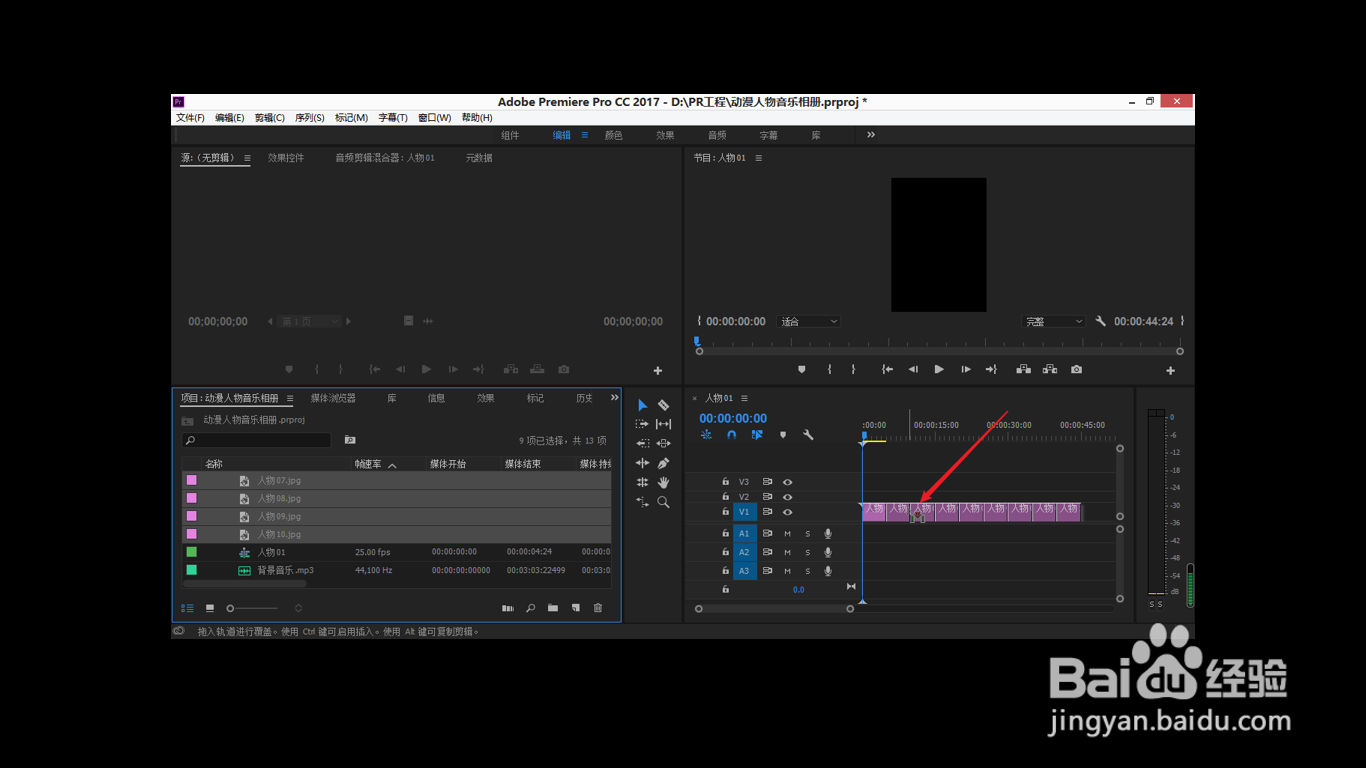Add marker in the timeline panel
The width and height of the screenshot is (1366, 768).
click(x=783, y=435)
